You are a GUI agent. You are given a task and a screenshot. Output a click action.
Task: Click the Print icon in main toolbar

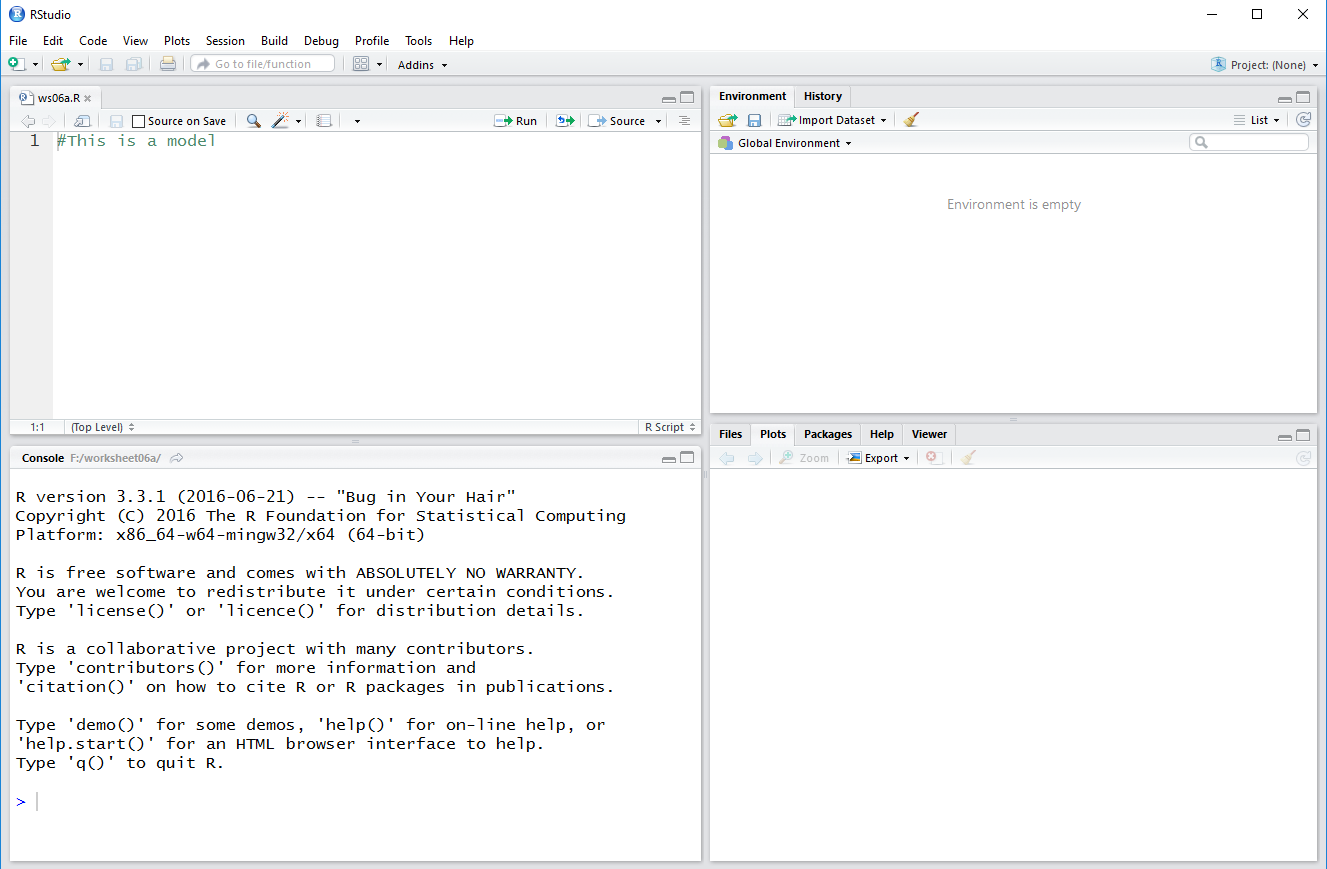pyautogui.click(x=168, y=64)
